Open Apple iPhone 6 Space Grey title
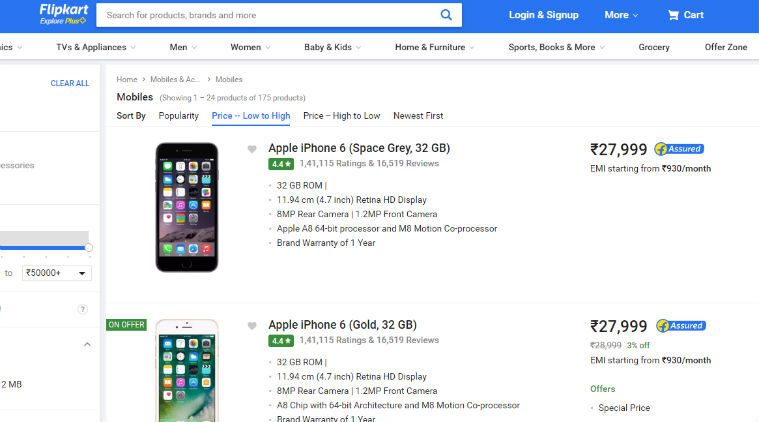This screenshot has width=759, height=422. pyautogui.click(x=359, y=148)
